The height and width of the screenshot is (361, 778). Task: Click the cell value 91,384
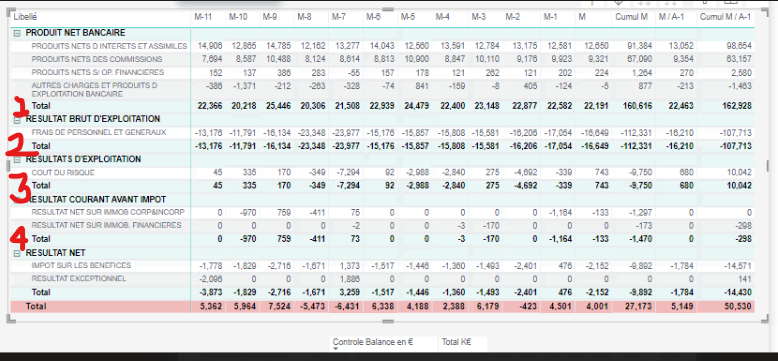coord(640,46)
